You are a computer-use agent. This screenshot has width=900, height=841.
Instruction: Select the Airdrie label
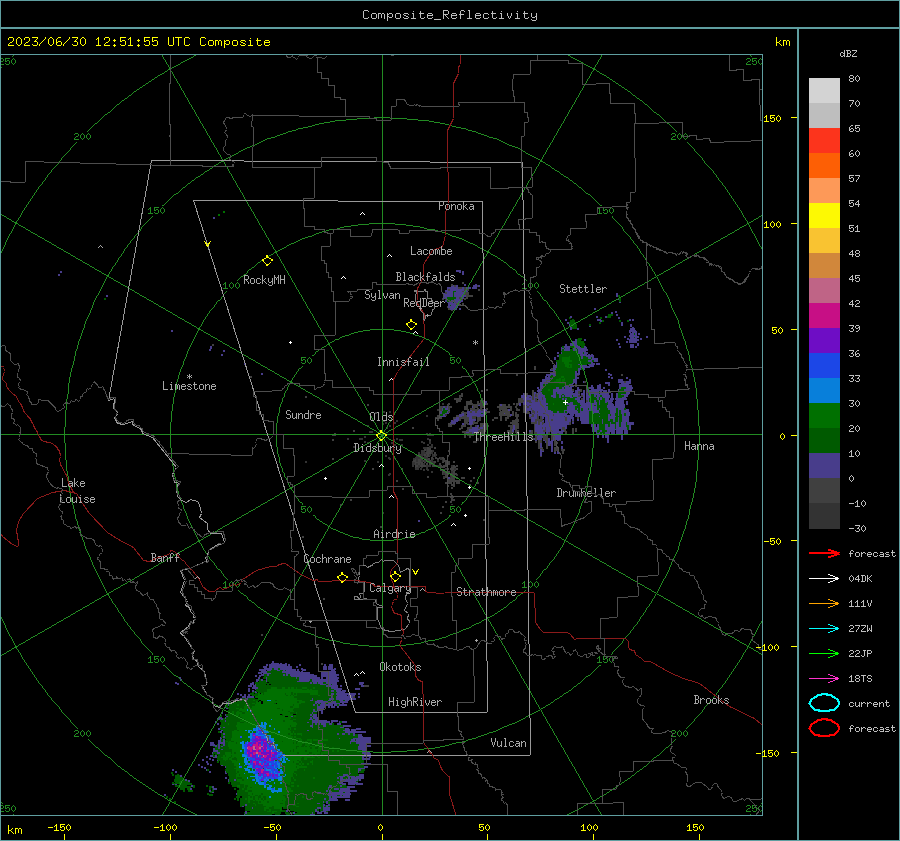pos(394,534)
